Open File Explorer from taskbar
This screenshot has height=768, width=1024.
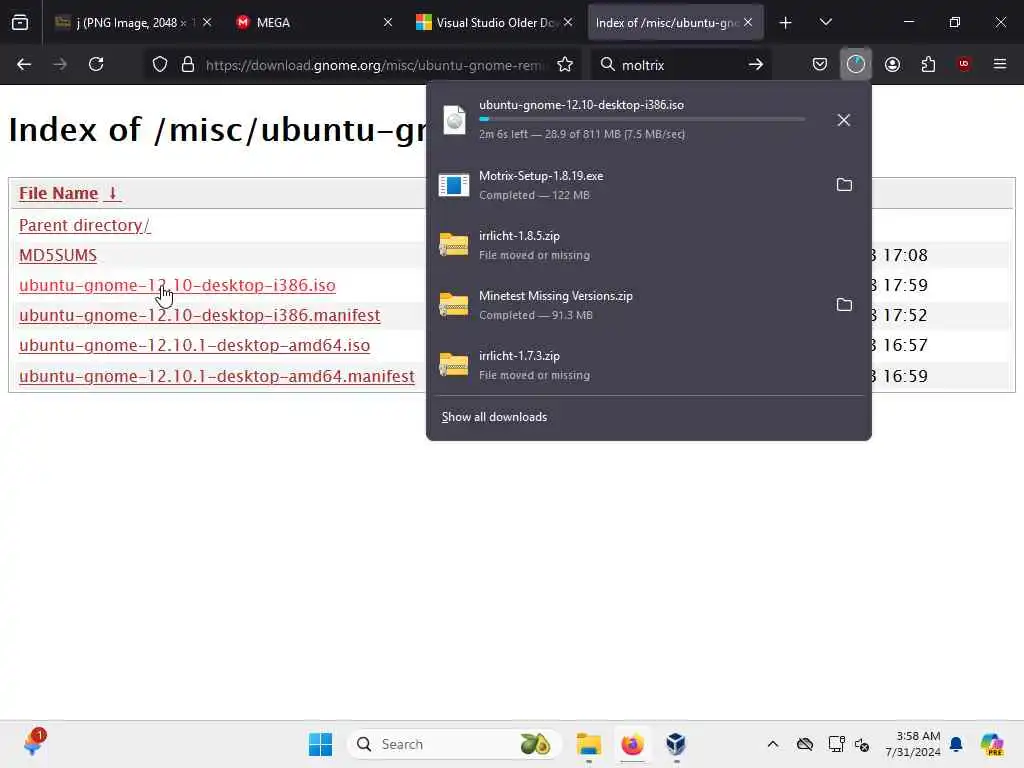coord(589,744)
